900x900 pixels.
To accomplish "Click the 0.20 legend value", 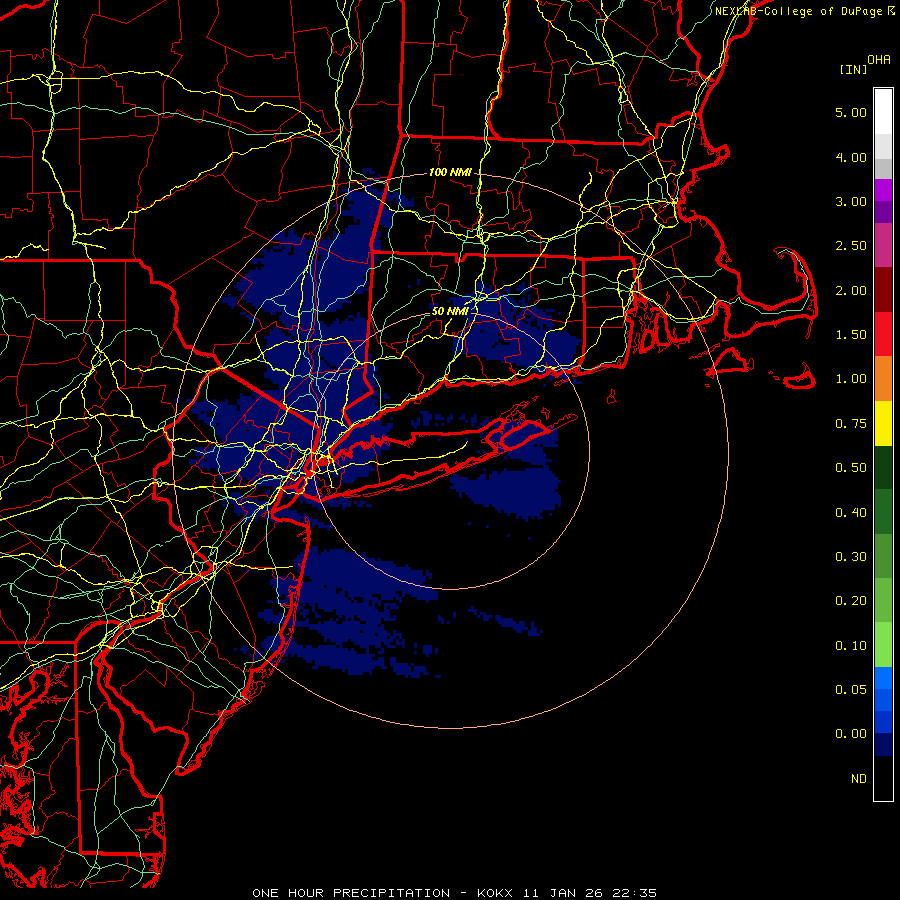I will tap(851, 601).
